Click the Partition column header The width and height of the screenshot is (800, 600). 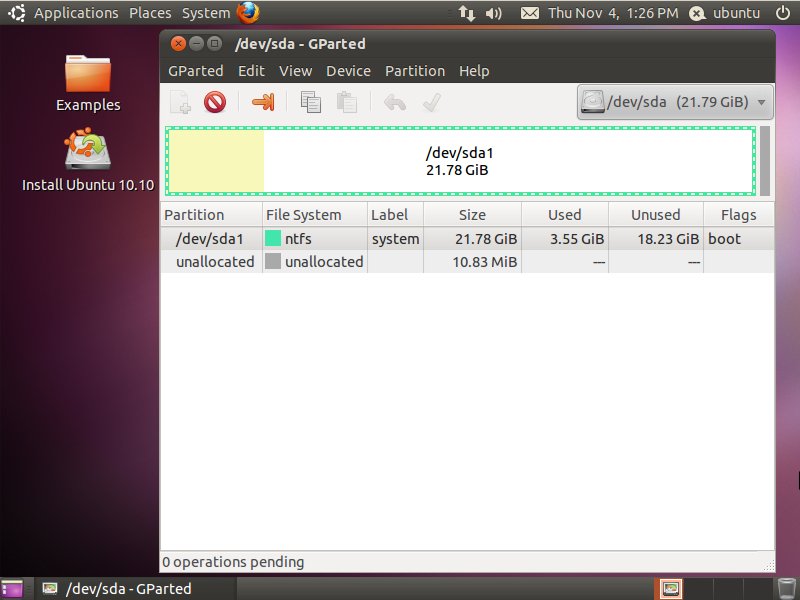(x=211, y=215)
